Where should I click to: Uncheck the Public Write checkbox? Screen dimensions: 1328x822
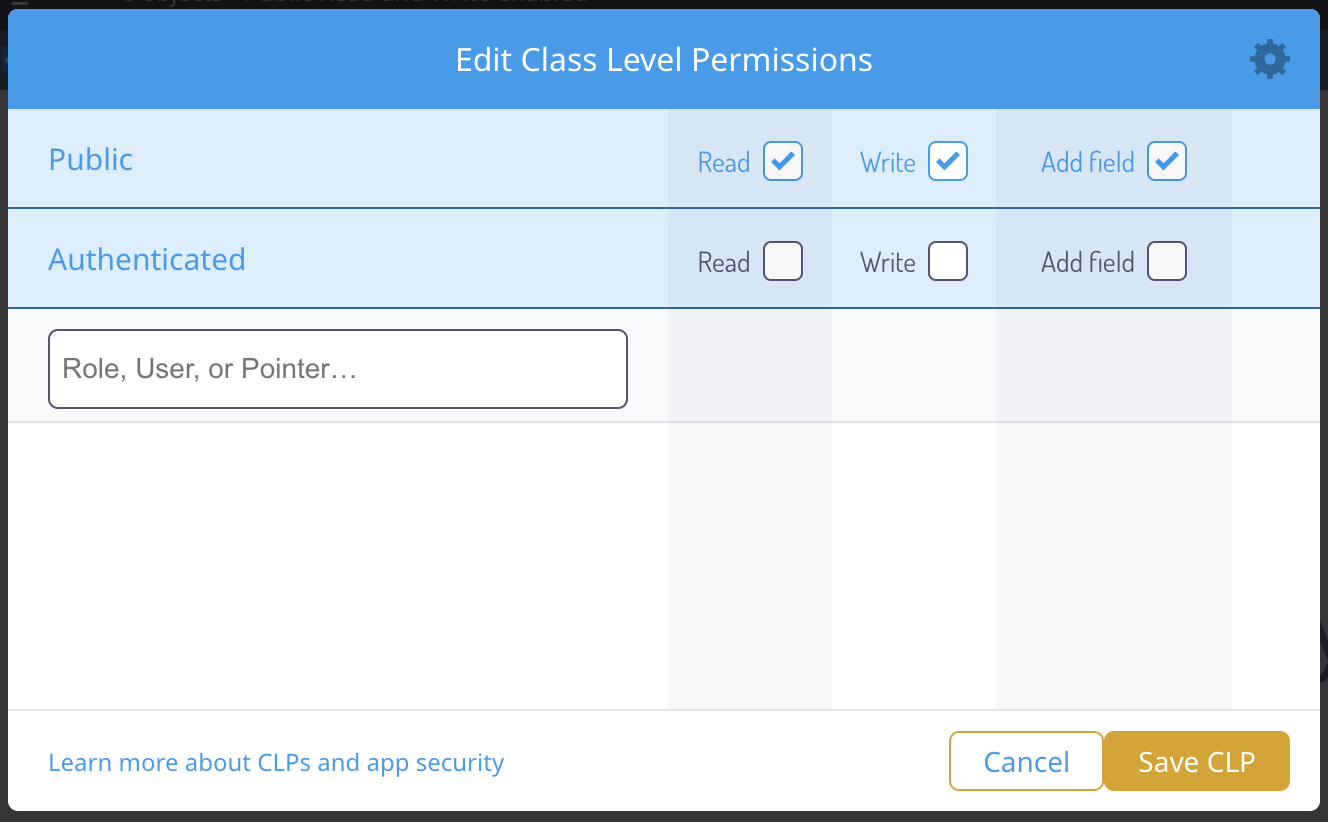[x=947, y=161]
